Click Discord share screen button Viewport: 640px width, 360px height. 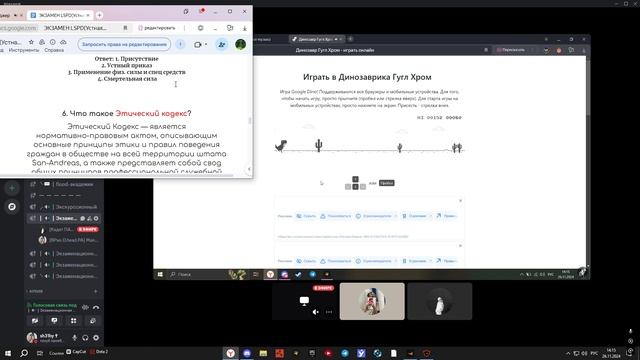click(54, 321)
